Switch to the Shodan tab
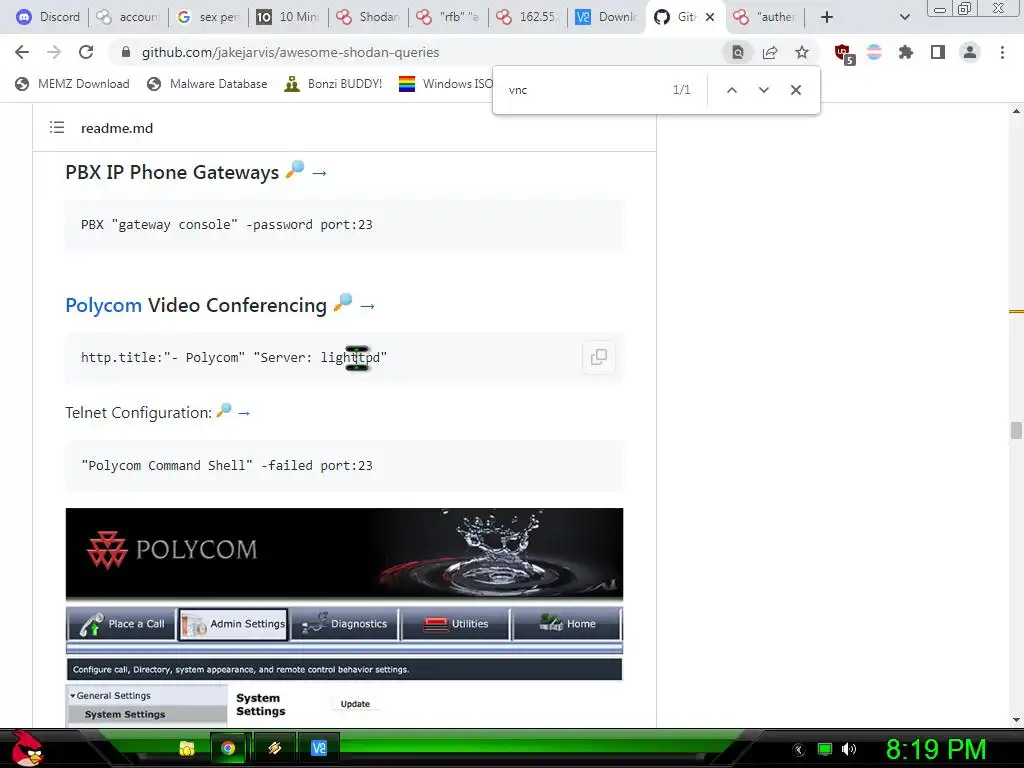 (368, 17)
